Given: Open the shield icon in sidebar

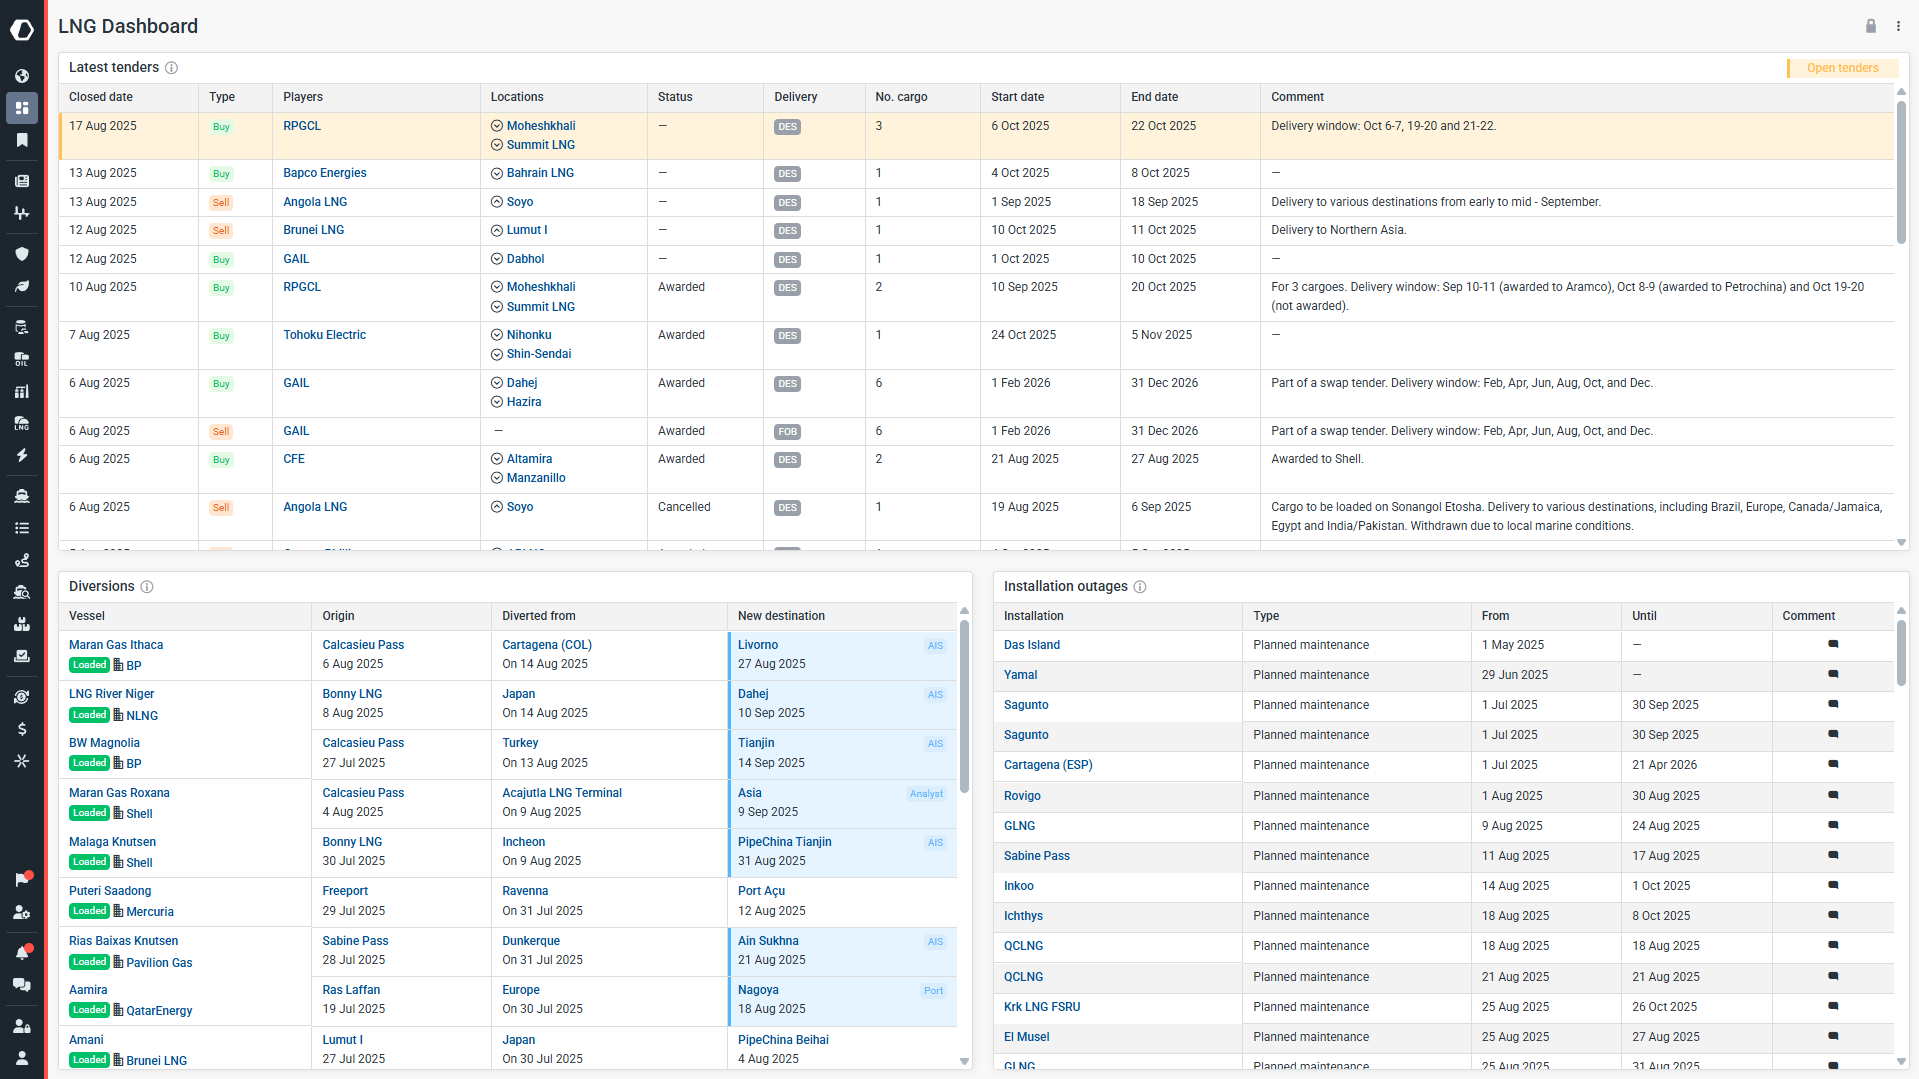Looking at the screenshot, I should tap(22, 254).
